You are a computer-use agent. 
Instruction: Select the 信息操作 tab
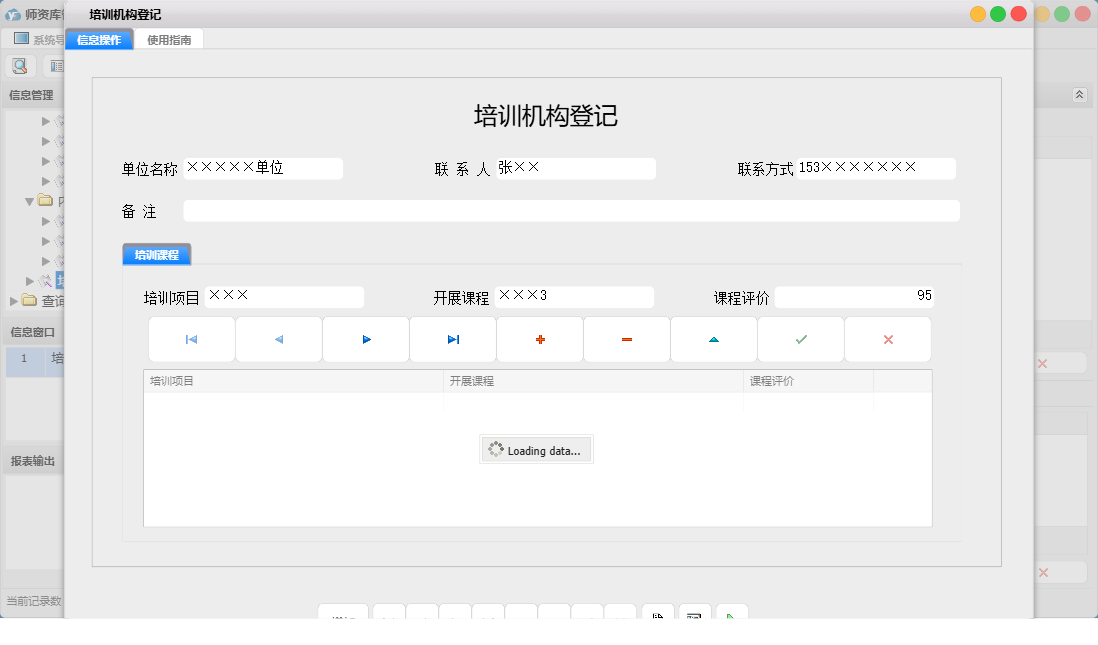coord(98,38)
